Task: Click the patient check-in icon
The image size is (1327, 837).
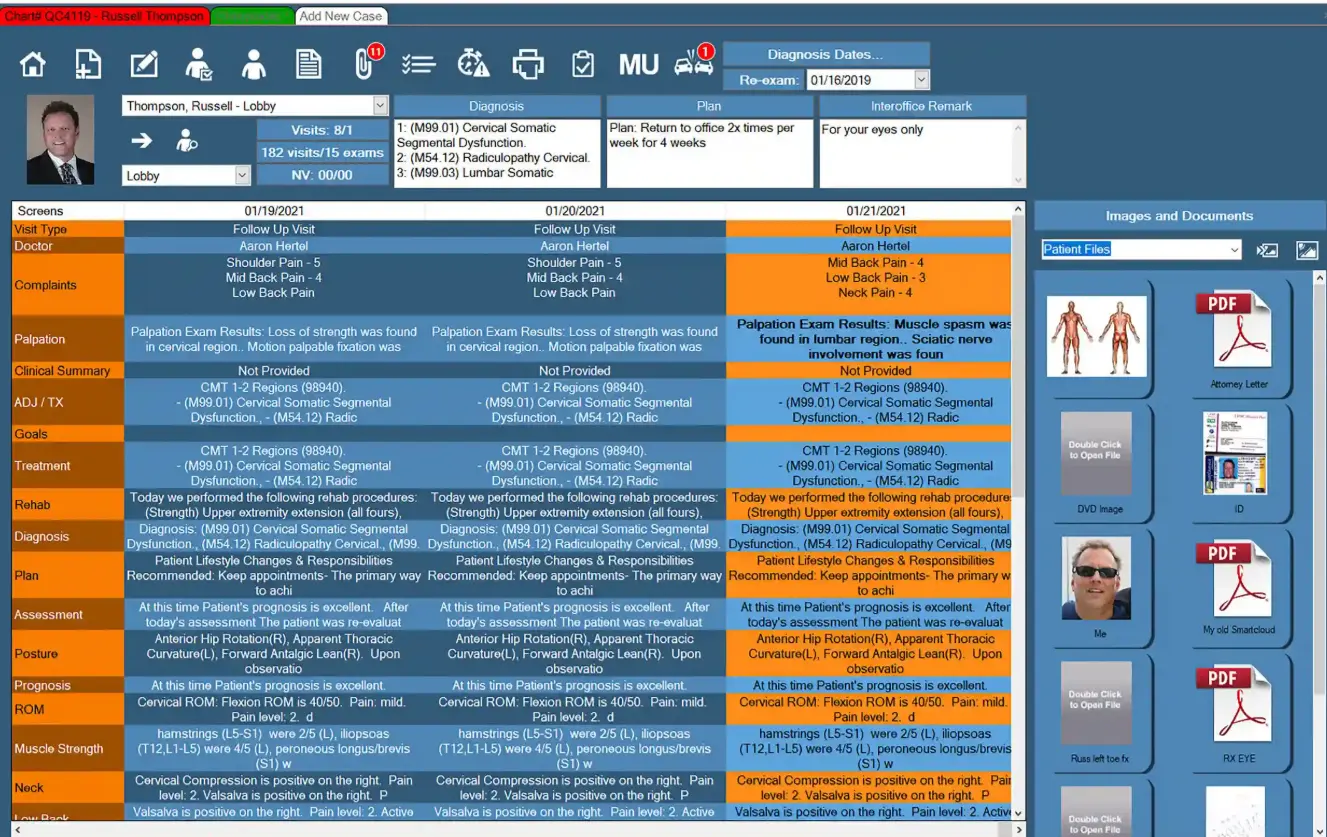Action: point(197,63)
